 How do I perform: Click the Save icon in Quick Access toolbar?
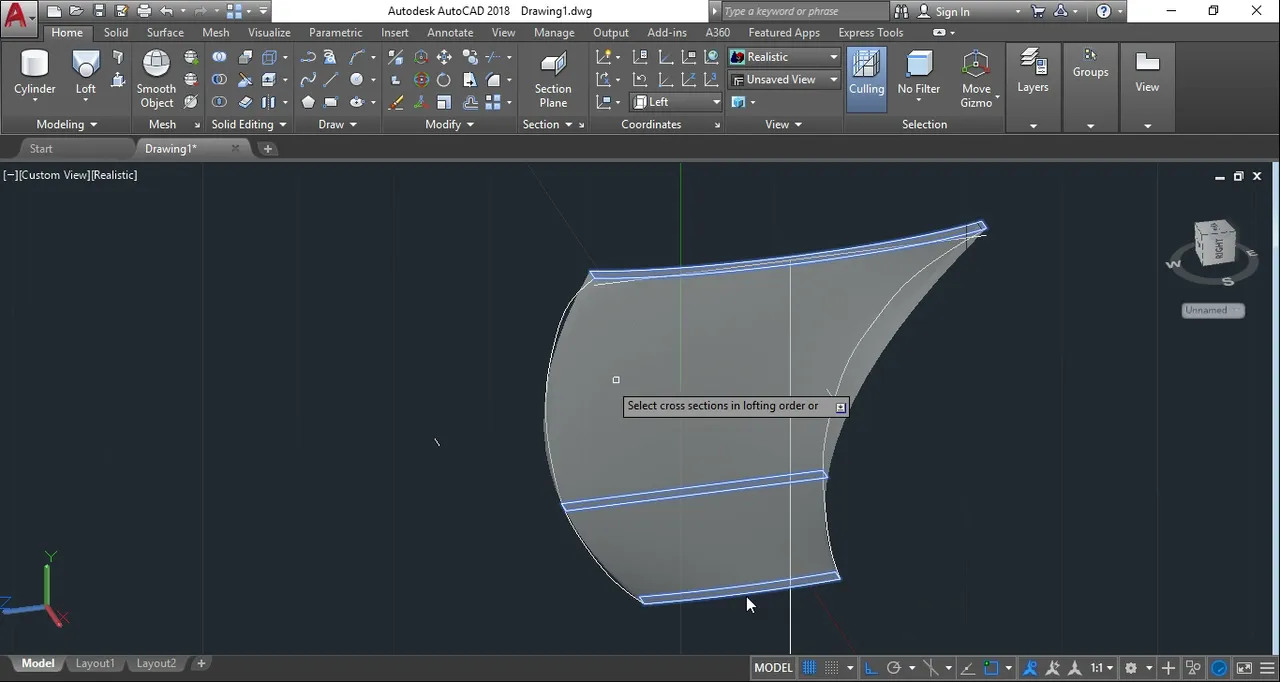coord(99,11)
